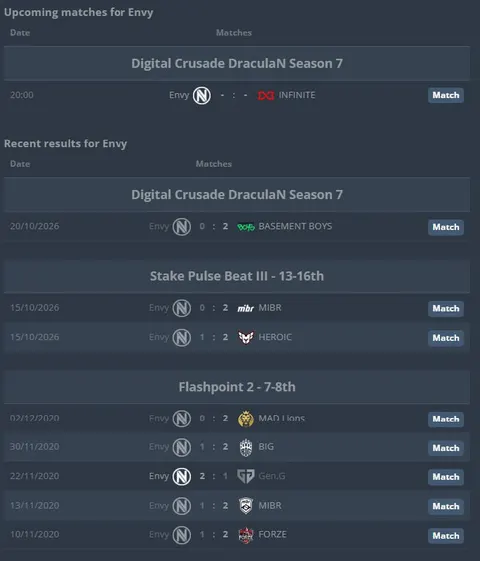Viewport: 480px width, 561px height.
Task: Click the INFINITE team logo icon
Action: tap(266, 96)
